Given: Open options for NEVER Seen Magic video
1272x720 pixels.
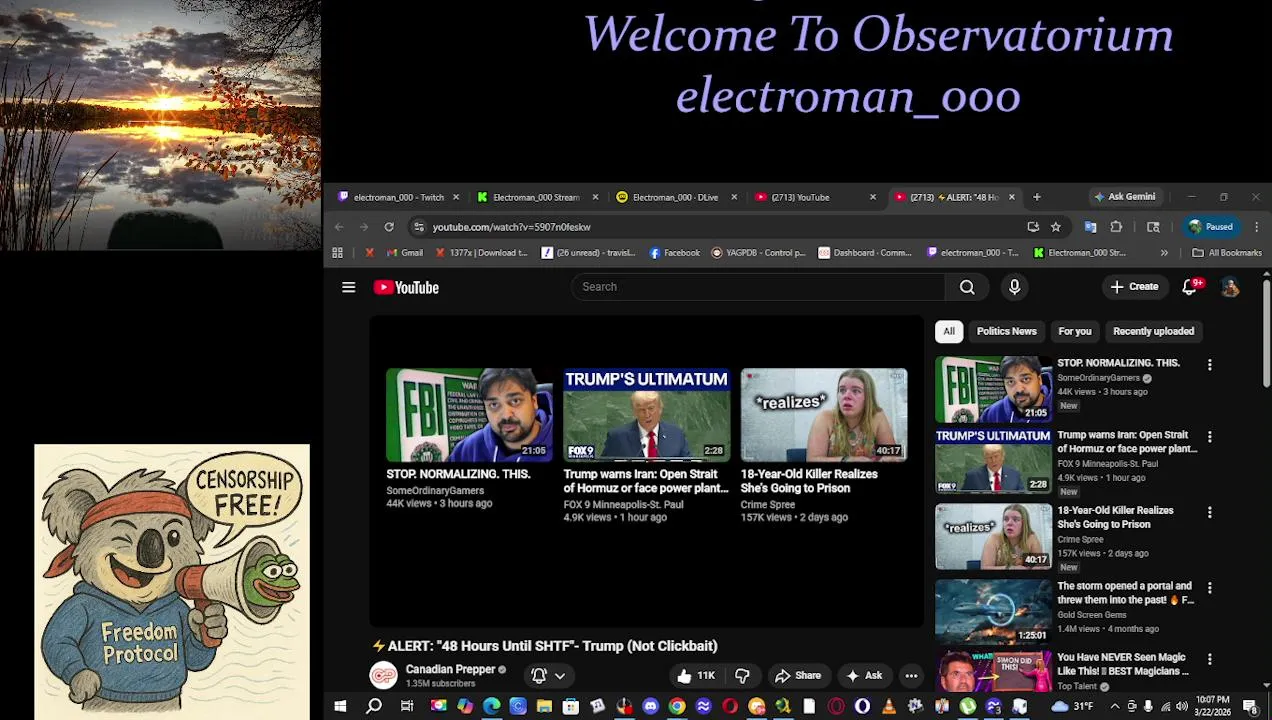Looking at the screenshot, I should (1209, 659).
